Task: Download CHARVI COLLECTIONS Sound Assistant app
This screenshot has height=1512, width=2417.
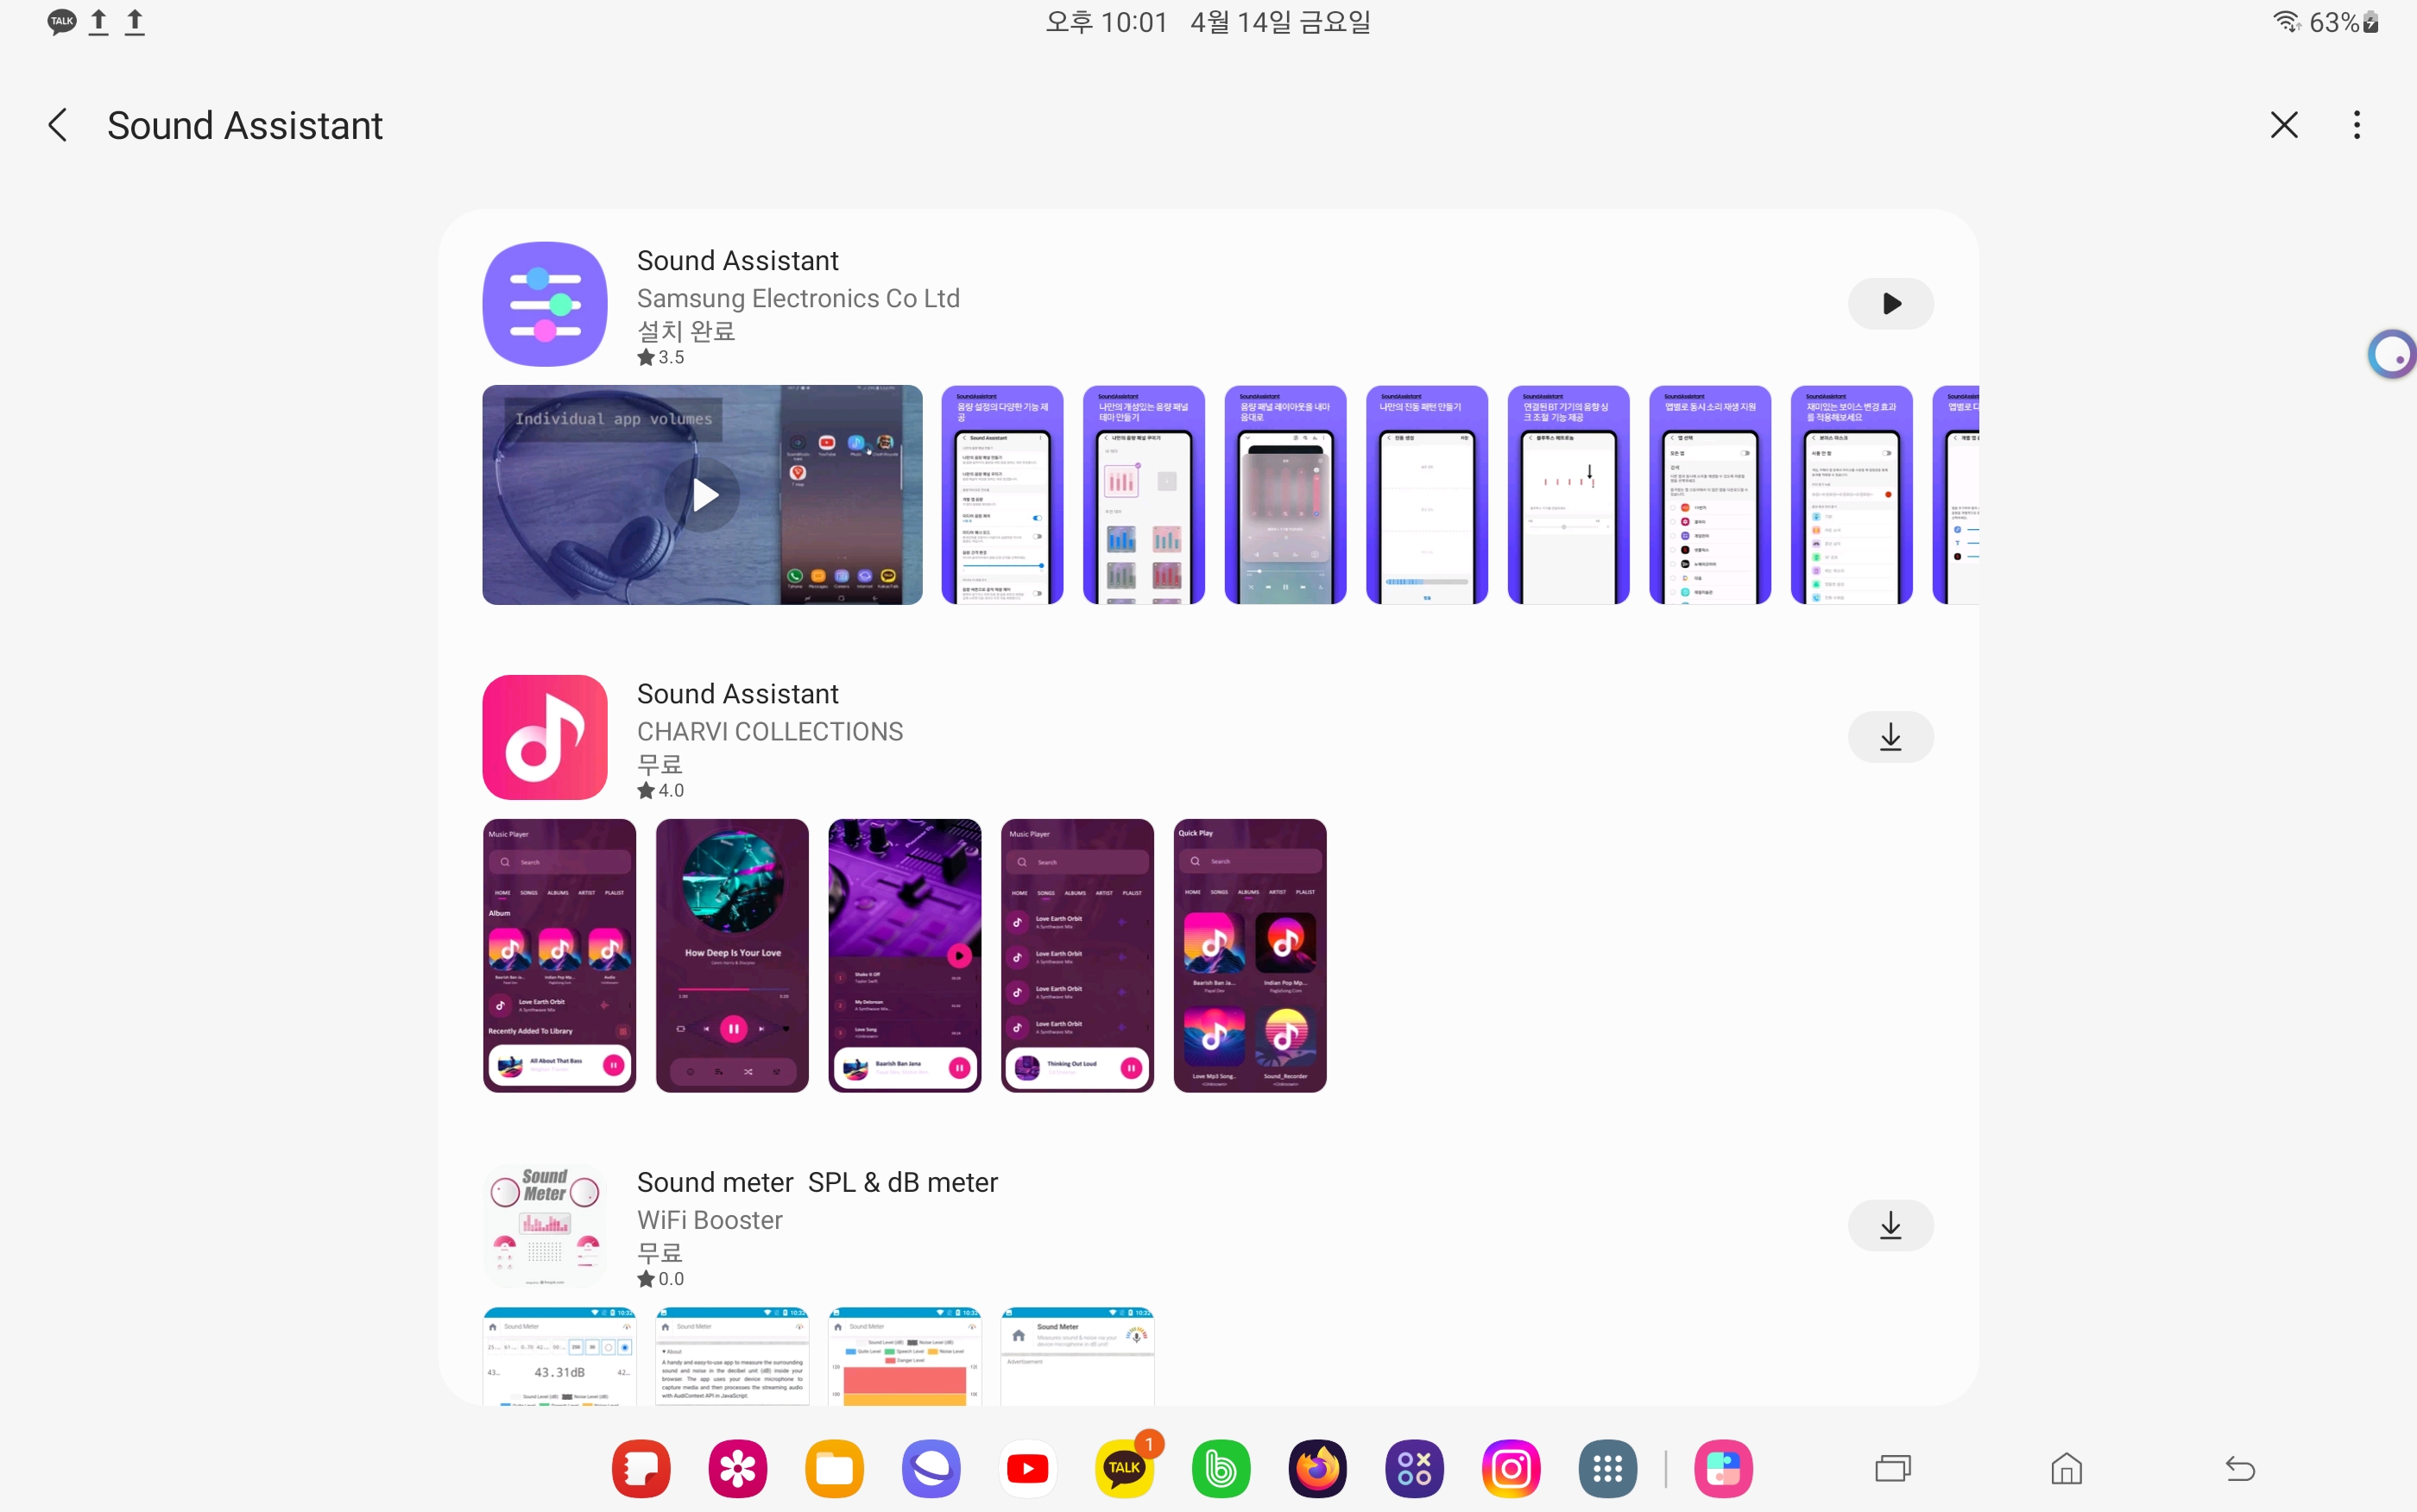Action: [1889, 737]
